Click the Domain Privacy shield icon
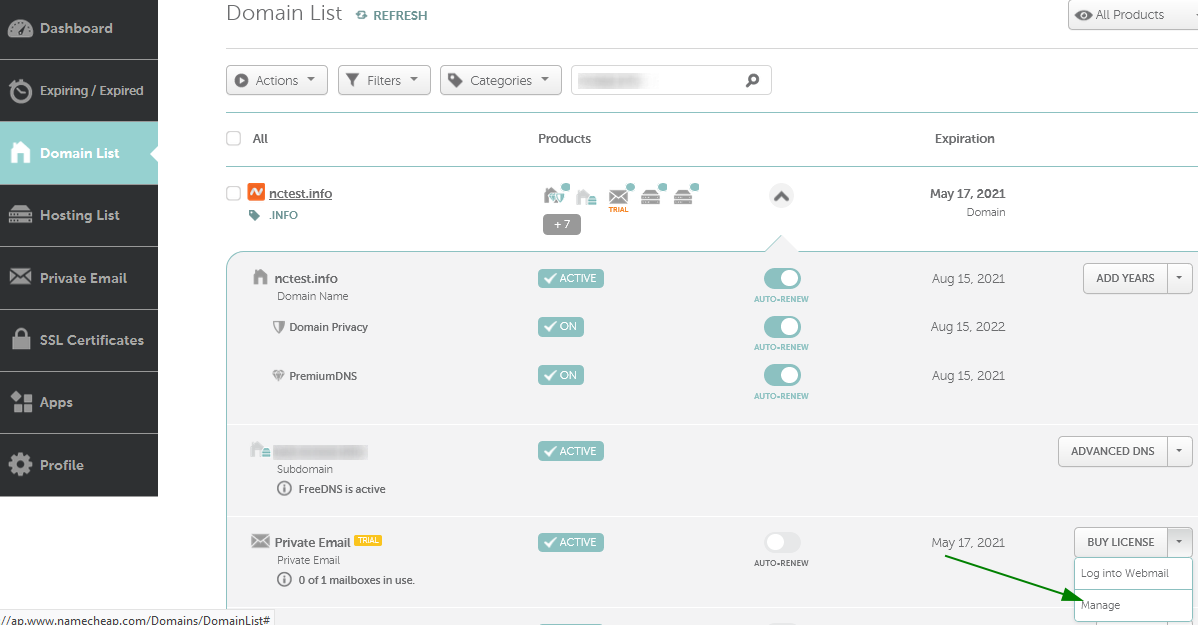Image resolution: width=1198 pixels, height=625 pixels. 279,327
